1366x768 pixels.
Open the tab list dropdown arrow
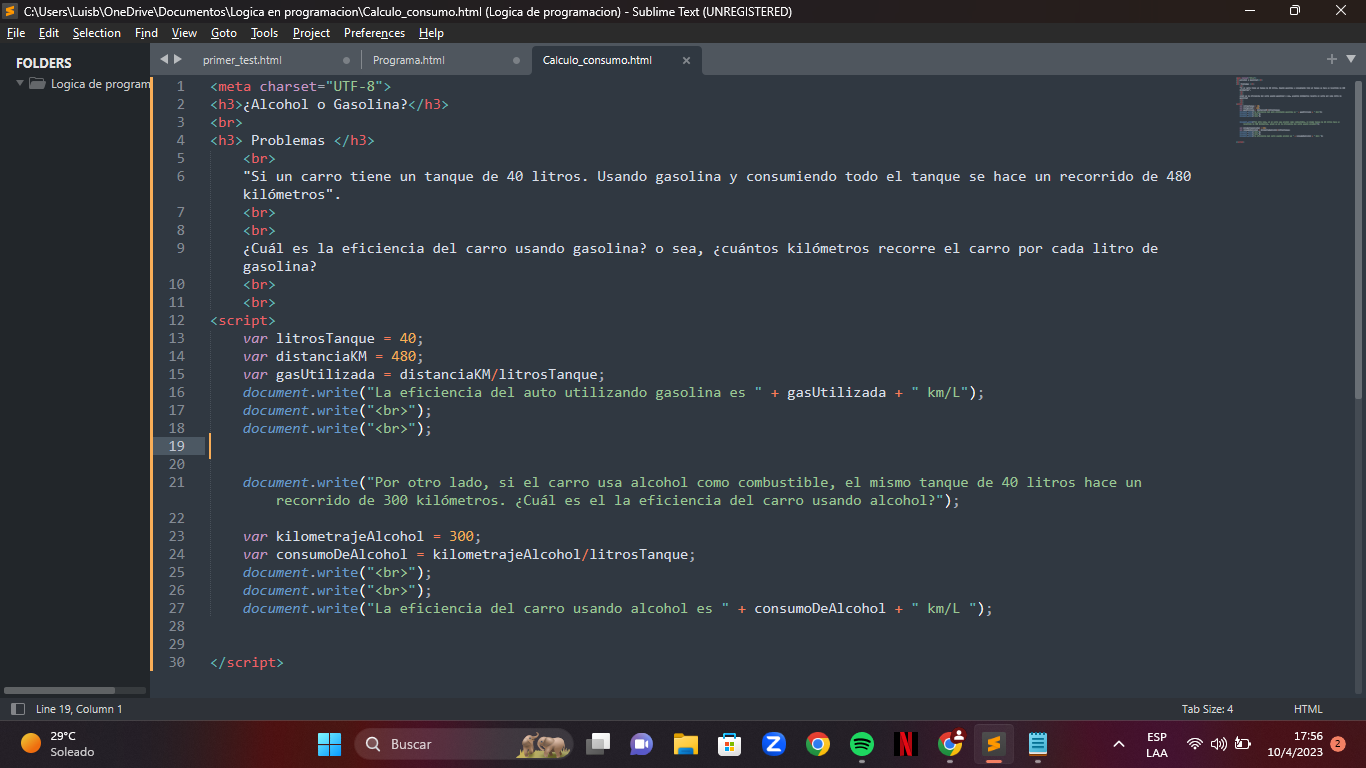click(1350, 60)
